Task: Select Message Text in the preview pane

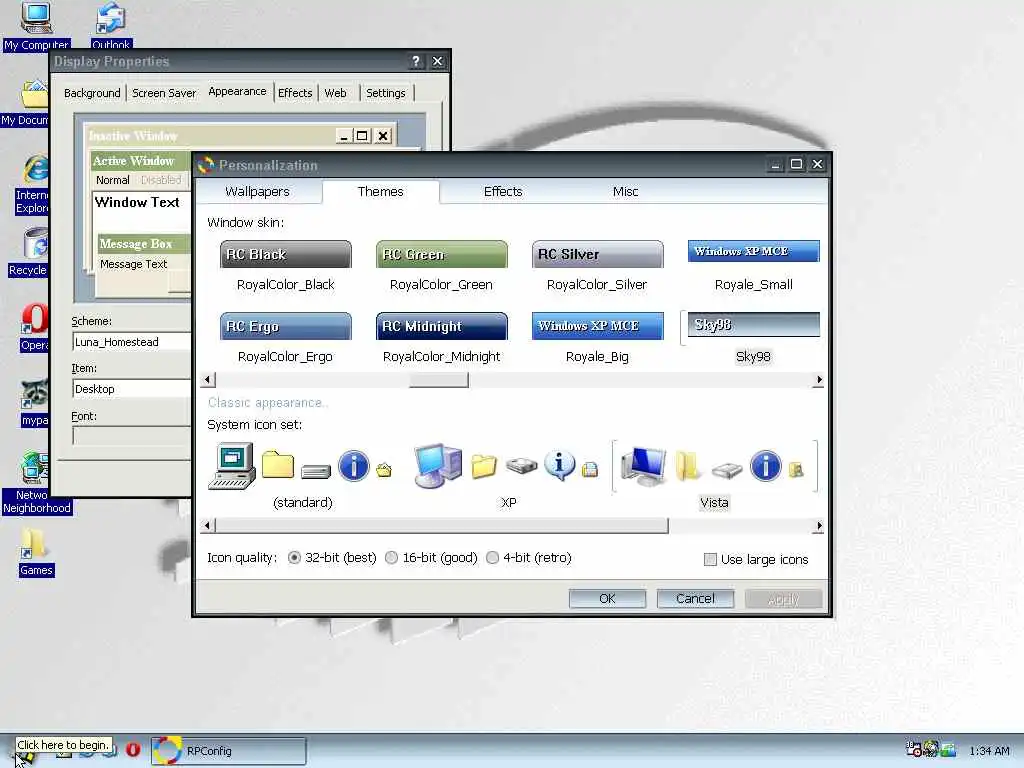Action: point(133,264)
